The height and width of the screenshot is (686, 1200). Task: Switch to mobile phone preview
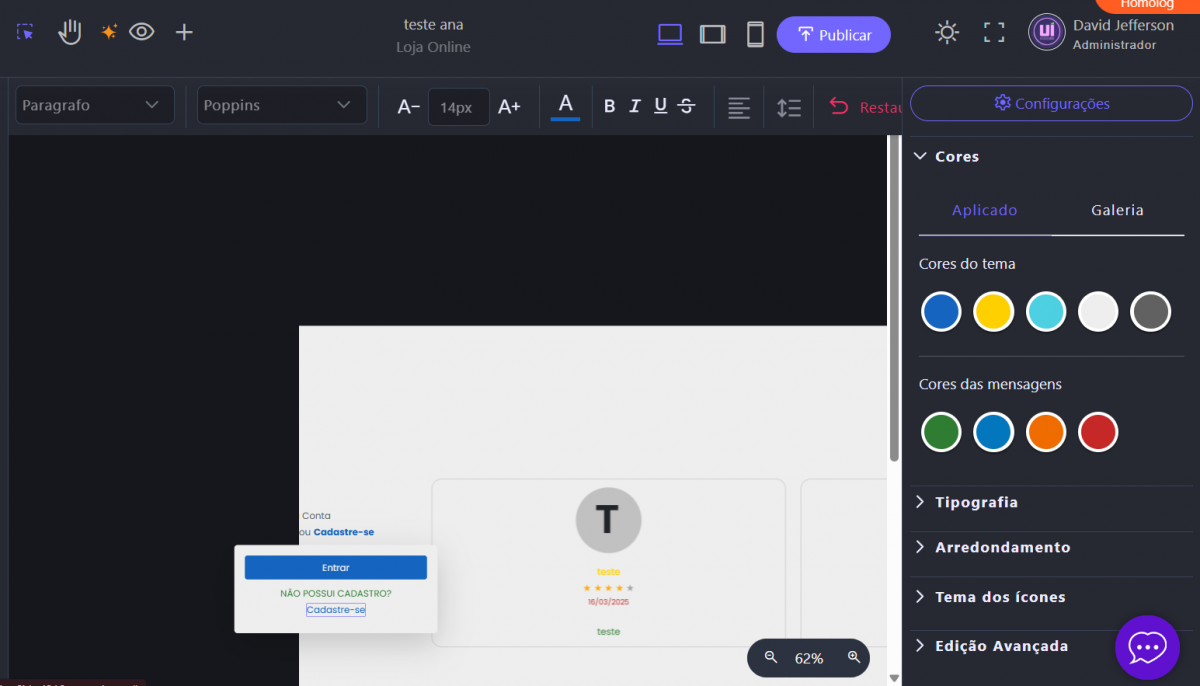click(x=755, y=34)
